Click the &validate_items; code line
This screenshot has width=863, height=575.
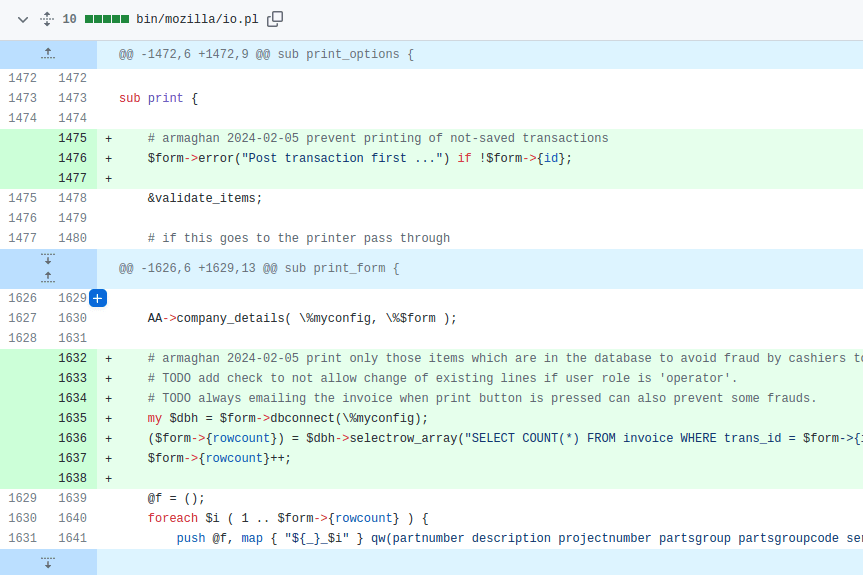pyautogui.click(x=204, y=198)
